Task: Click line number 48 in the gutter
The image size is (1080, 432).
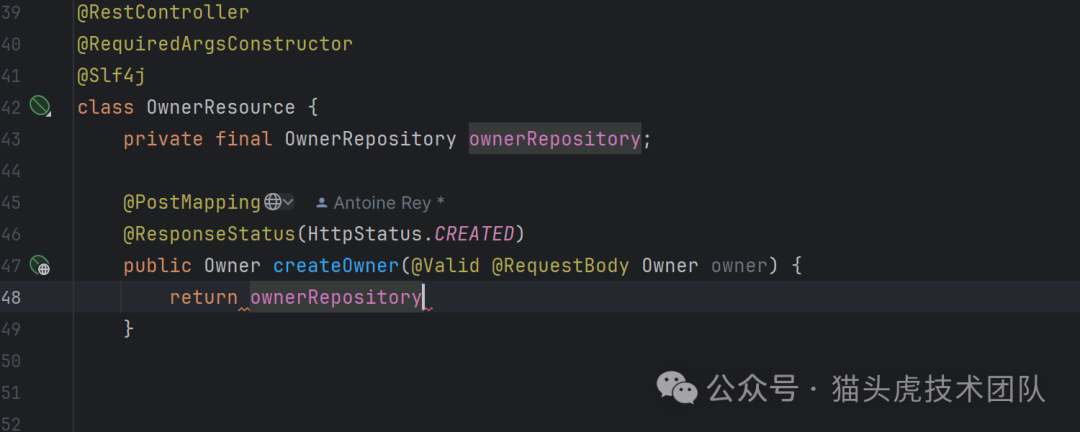Action: pyautogui.click(x=12, y=298)
